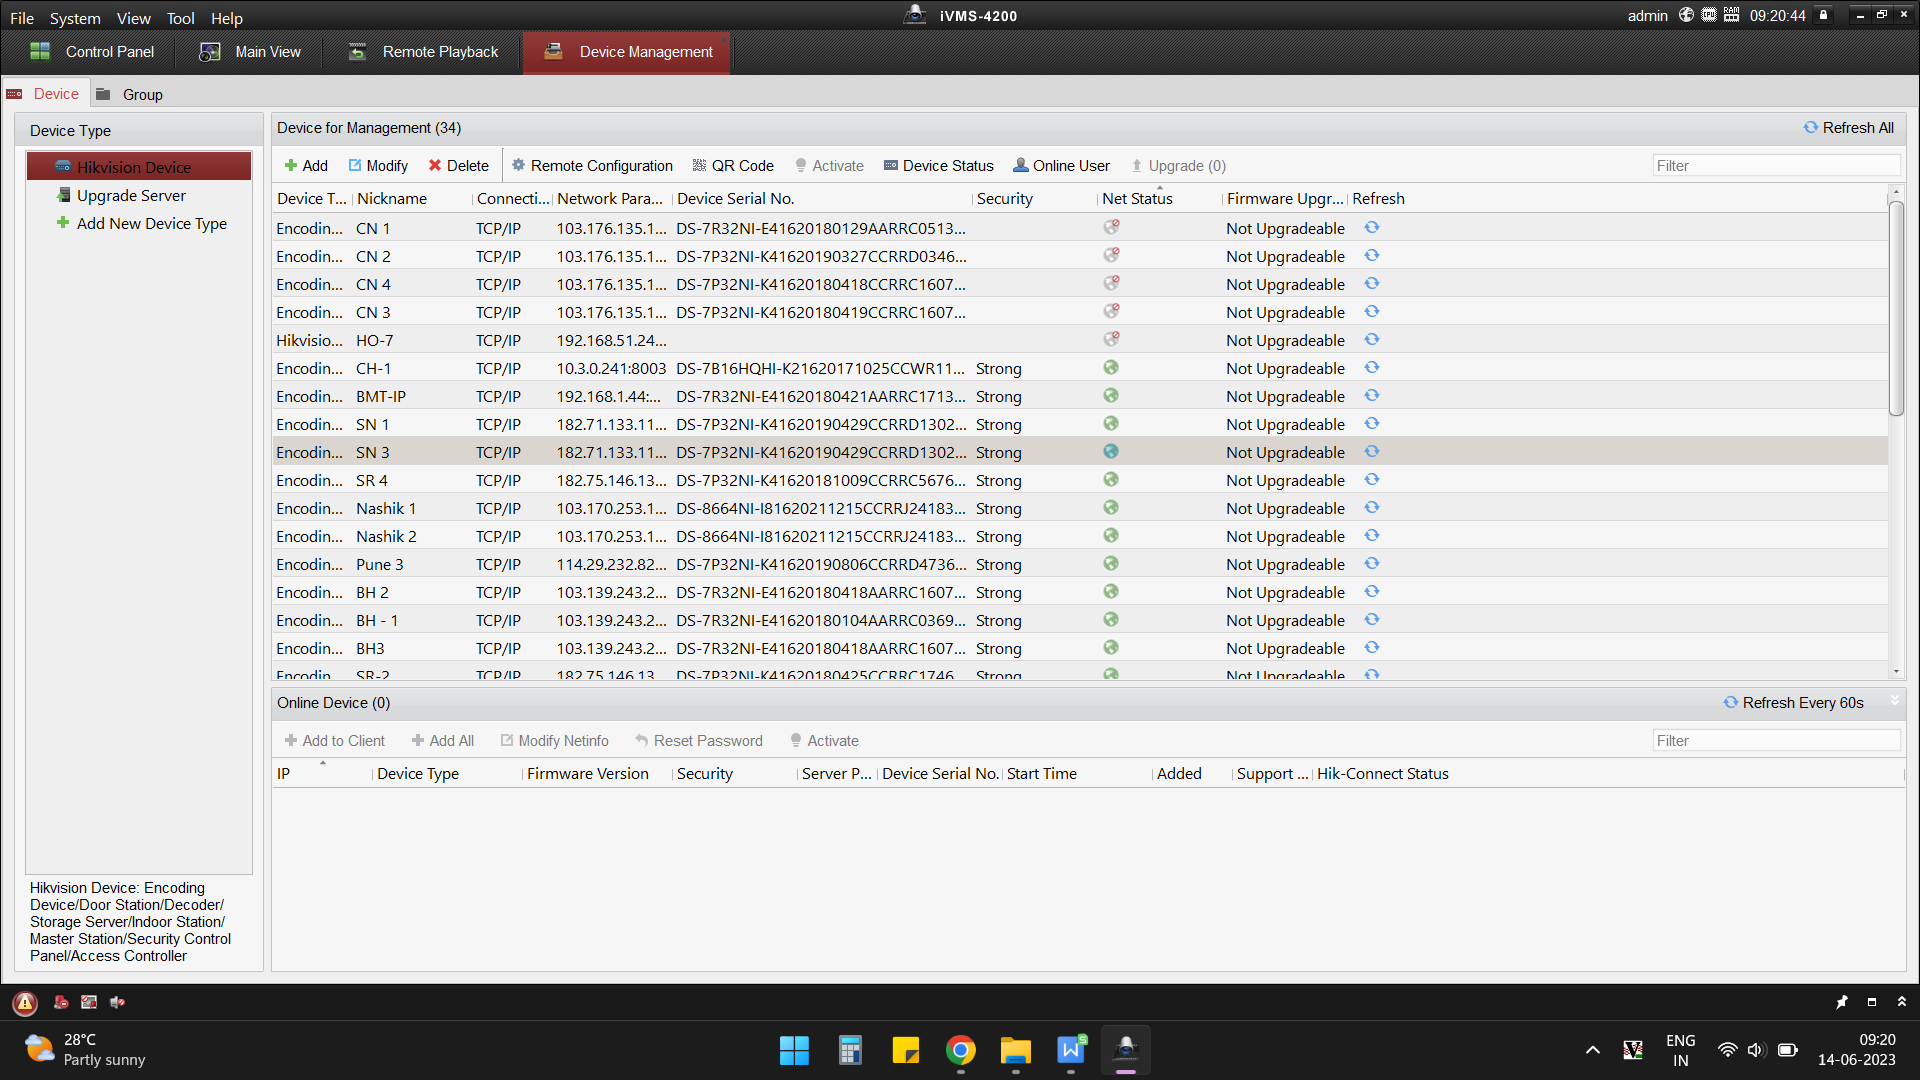Refresh the HO-7 device row
The width and height of the screenshot is (1920, 1080).
1372,340
